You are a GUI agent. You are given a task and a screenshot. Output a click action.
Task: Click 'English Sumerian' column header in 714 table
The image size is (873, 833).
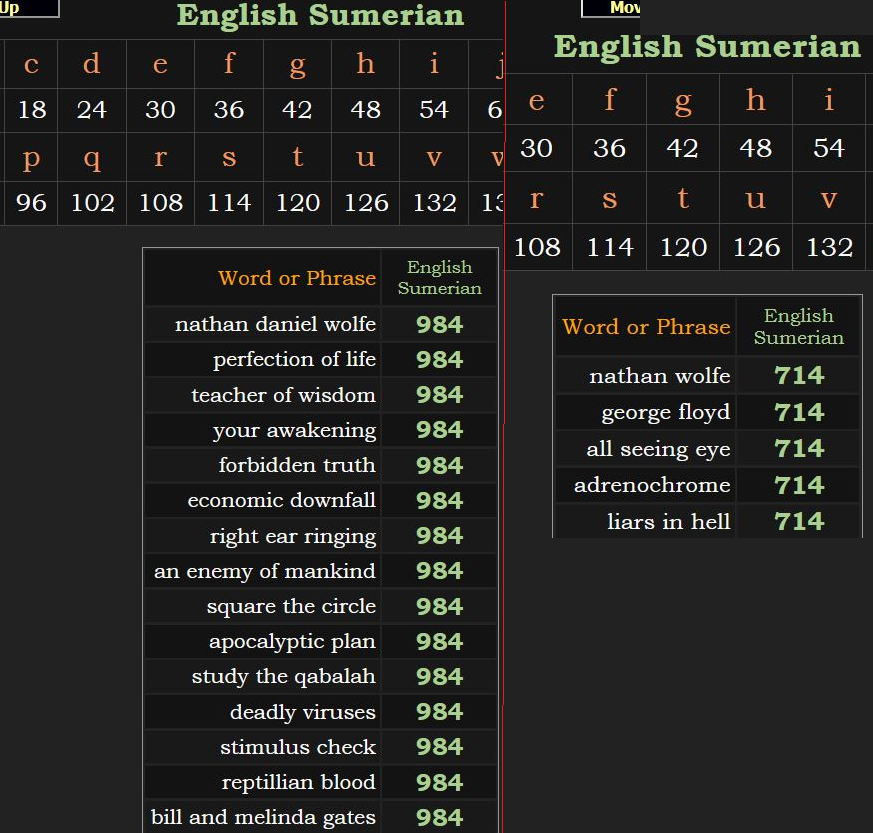pos(799,326)
